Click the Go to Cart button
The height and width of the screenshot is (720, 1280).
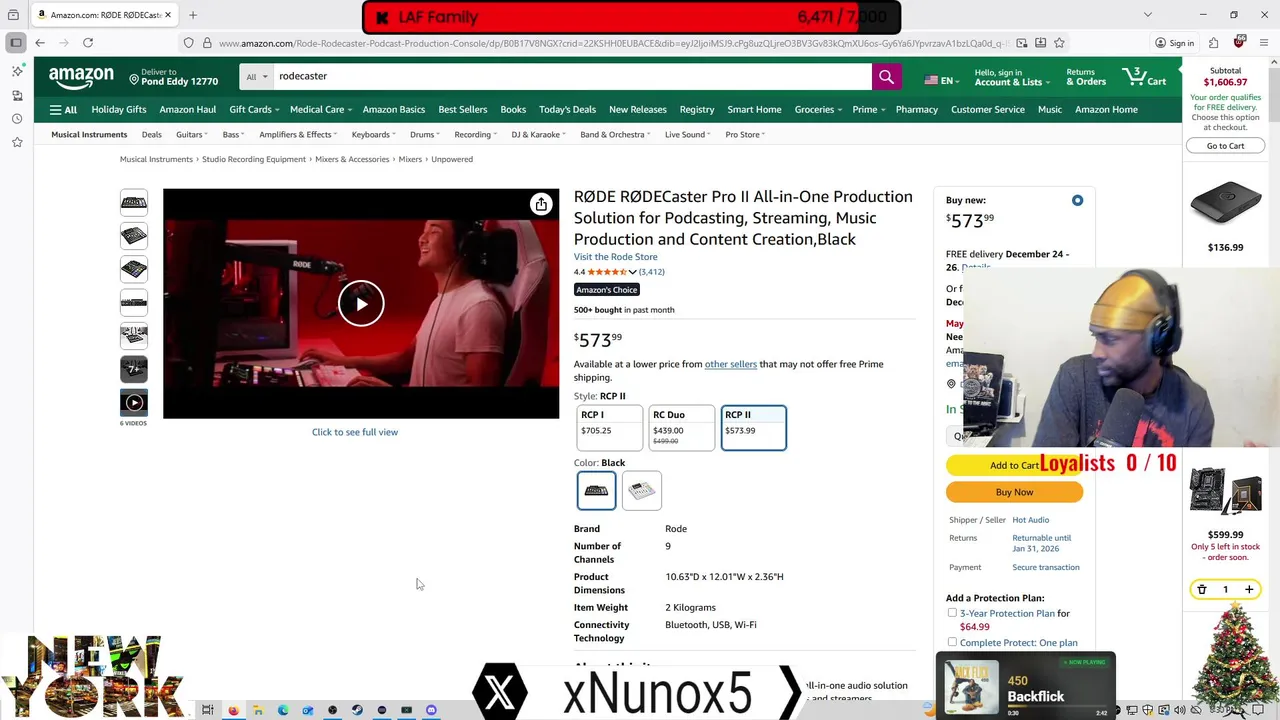[x=1225, y=146]
